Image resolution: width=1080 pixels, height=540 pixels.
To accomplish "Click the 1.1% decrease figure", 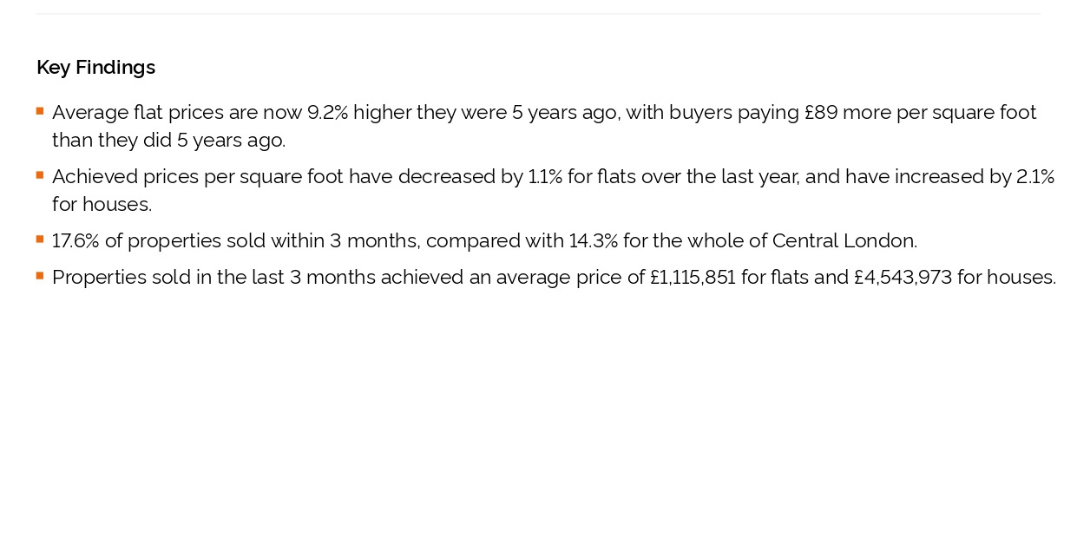I will coord(545,177).
